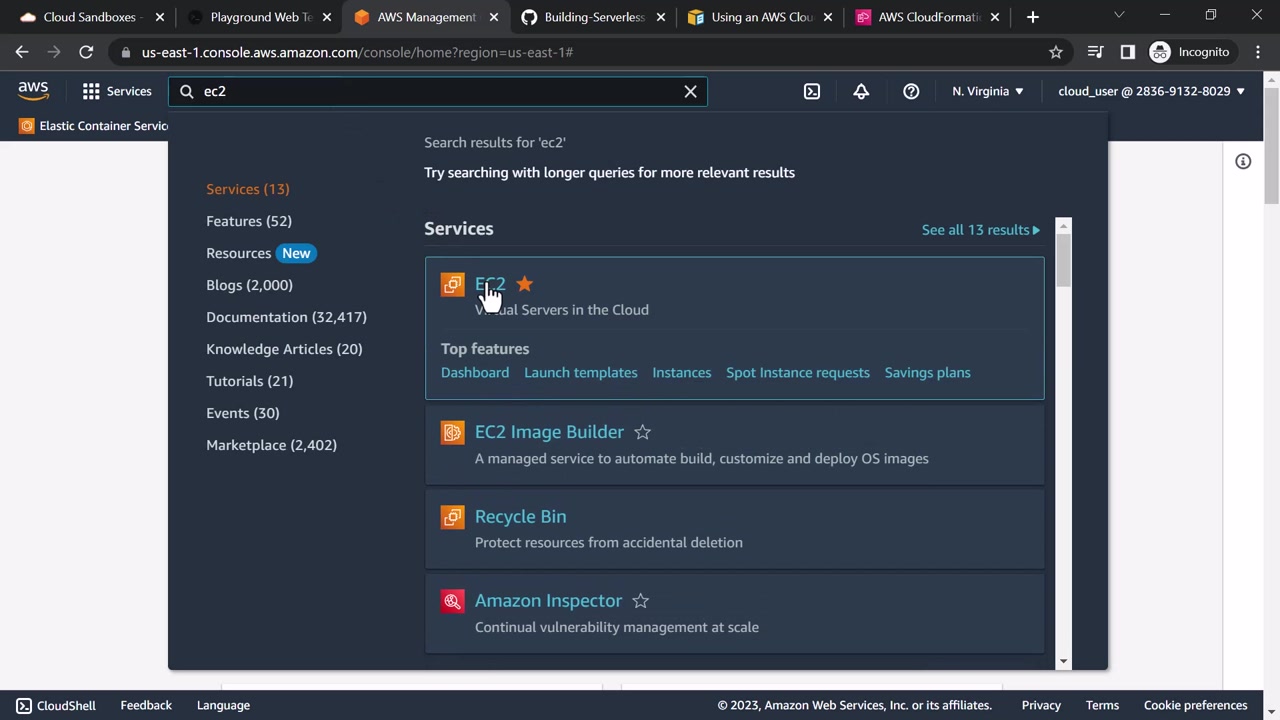Filter results by Services (13)
The image size is (1280, 720).
coord(248,189)
